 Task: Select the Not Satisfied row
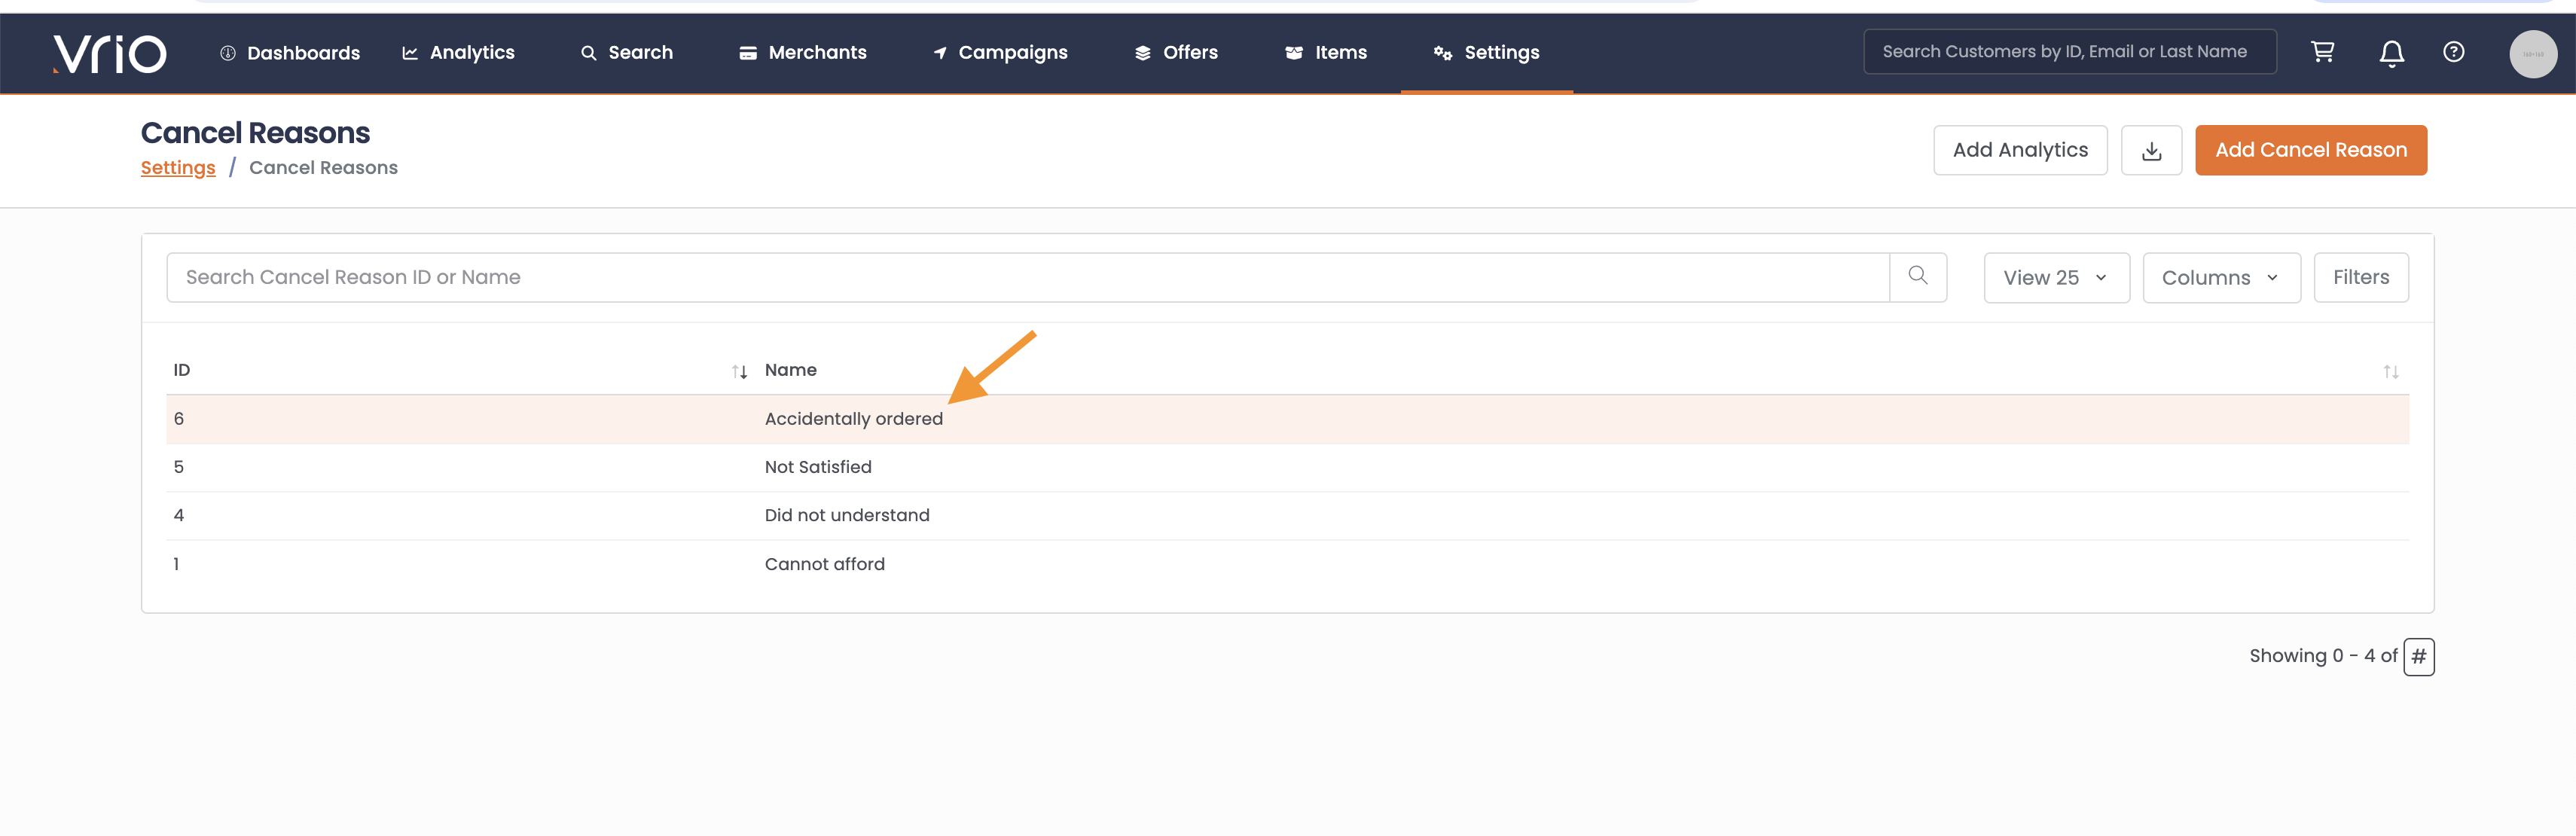point(1287,467)
